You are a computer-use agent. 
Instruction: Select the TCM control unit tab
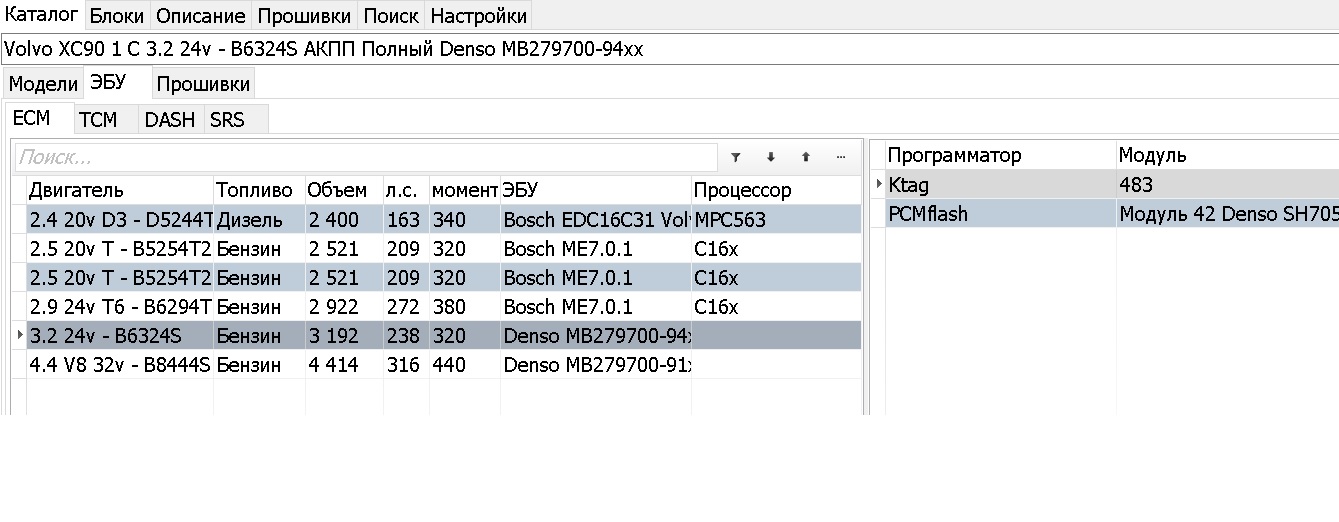(x=98, y=120)
